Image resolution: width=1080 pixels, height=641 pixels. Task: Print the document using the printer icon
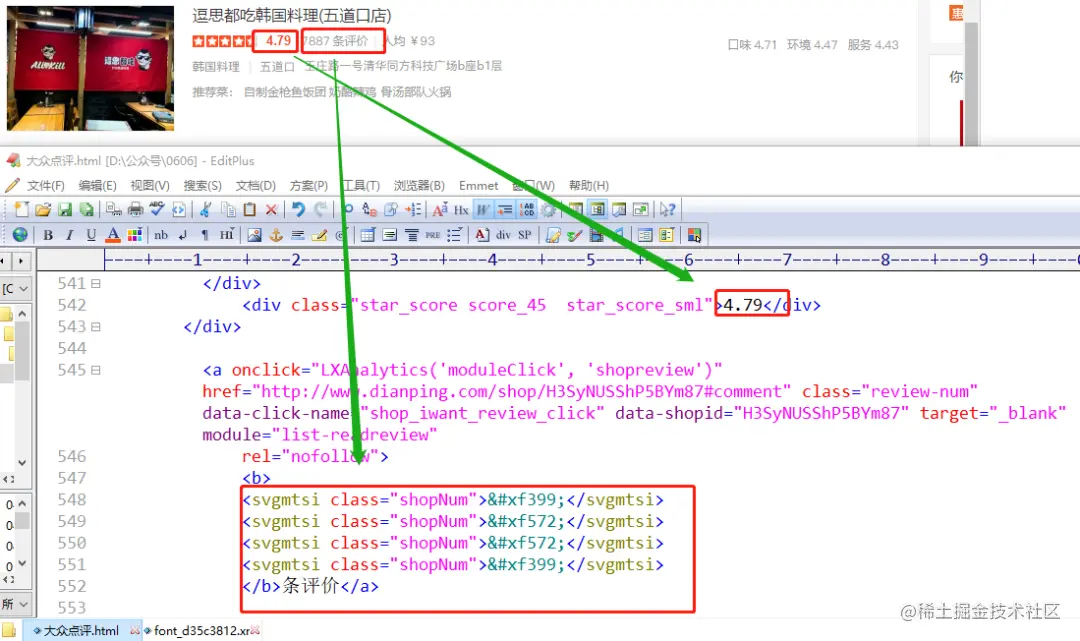click(136, 209)
